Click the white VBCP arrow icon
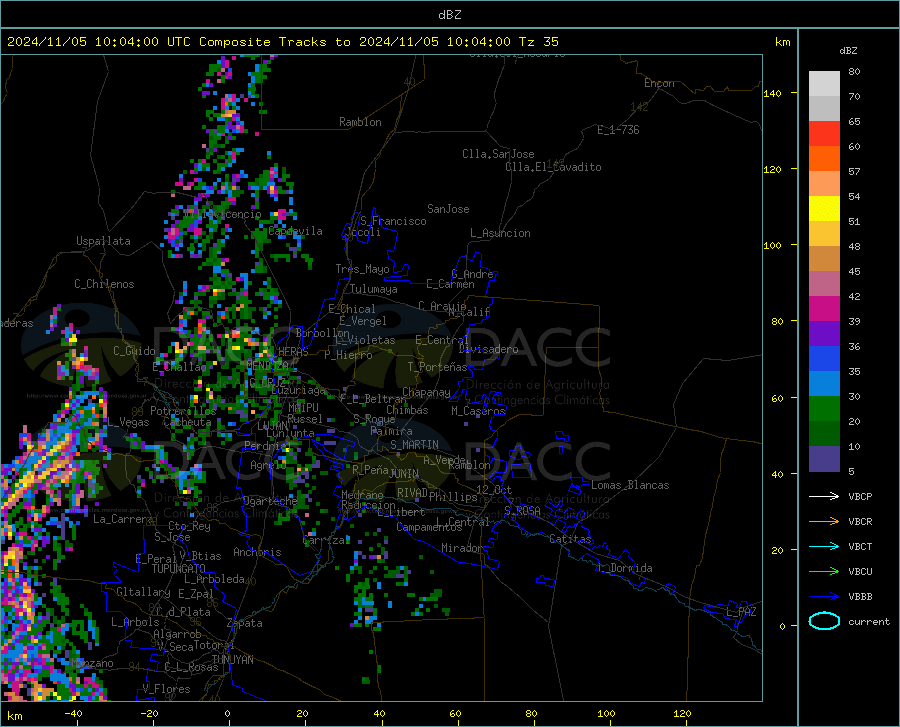 point(824,496)
